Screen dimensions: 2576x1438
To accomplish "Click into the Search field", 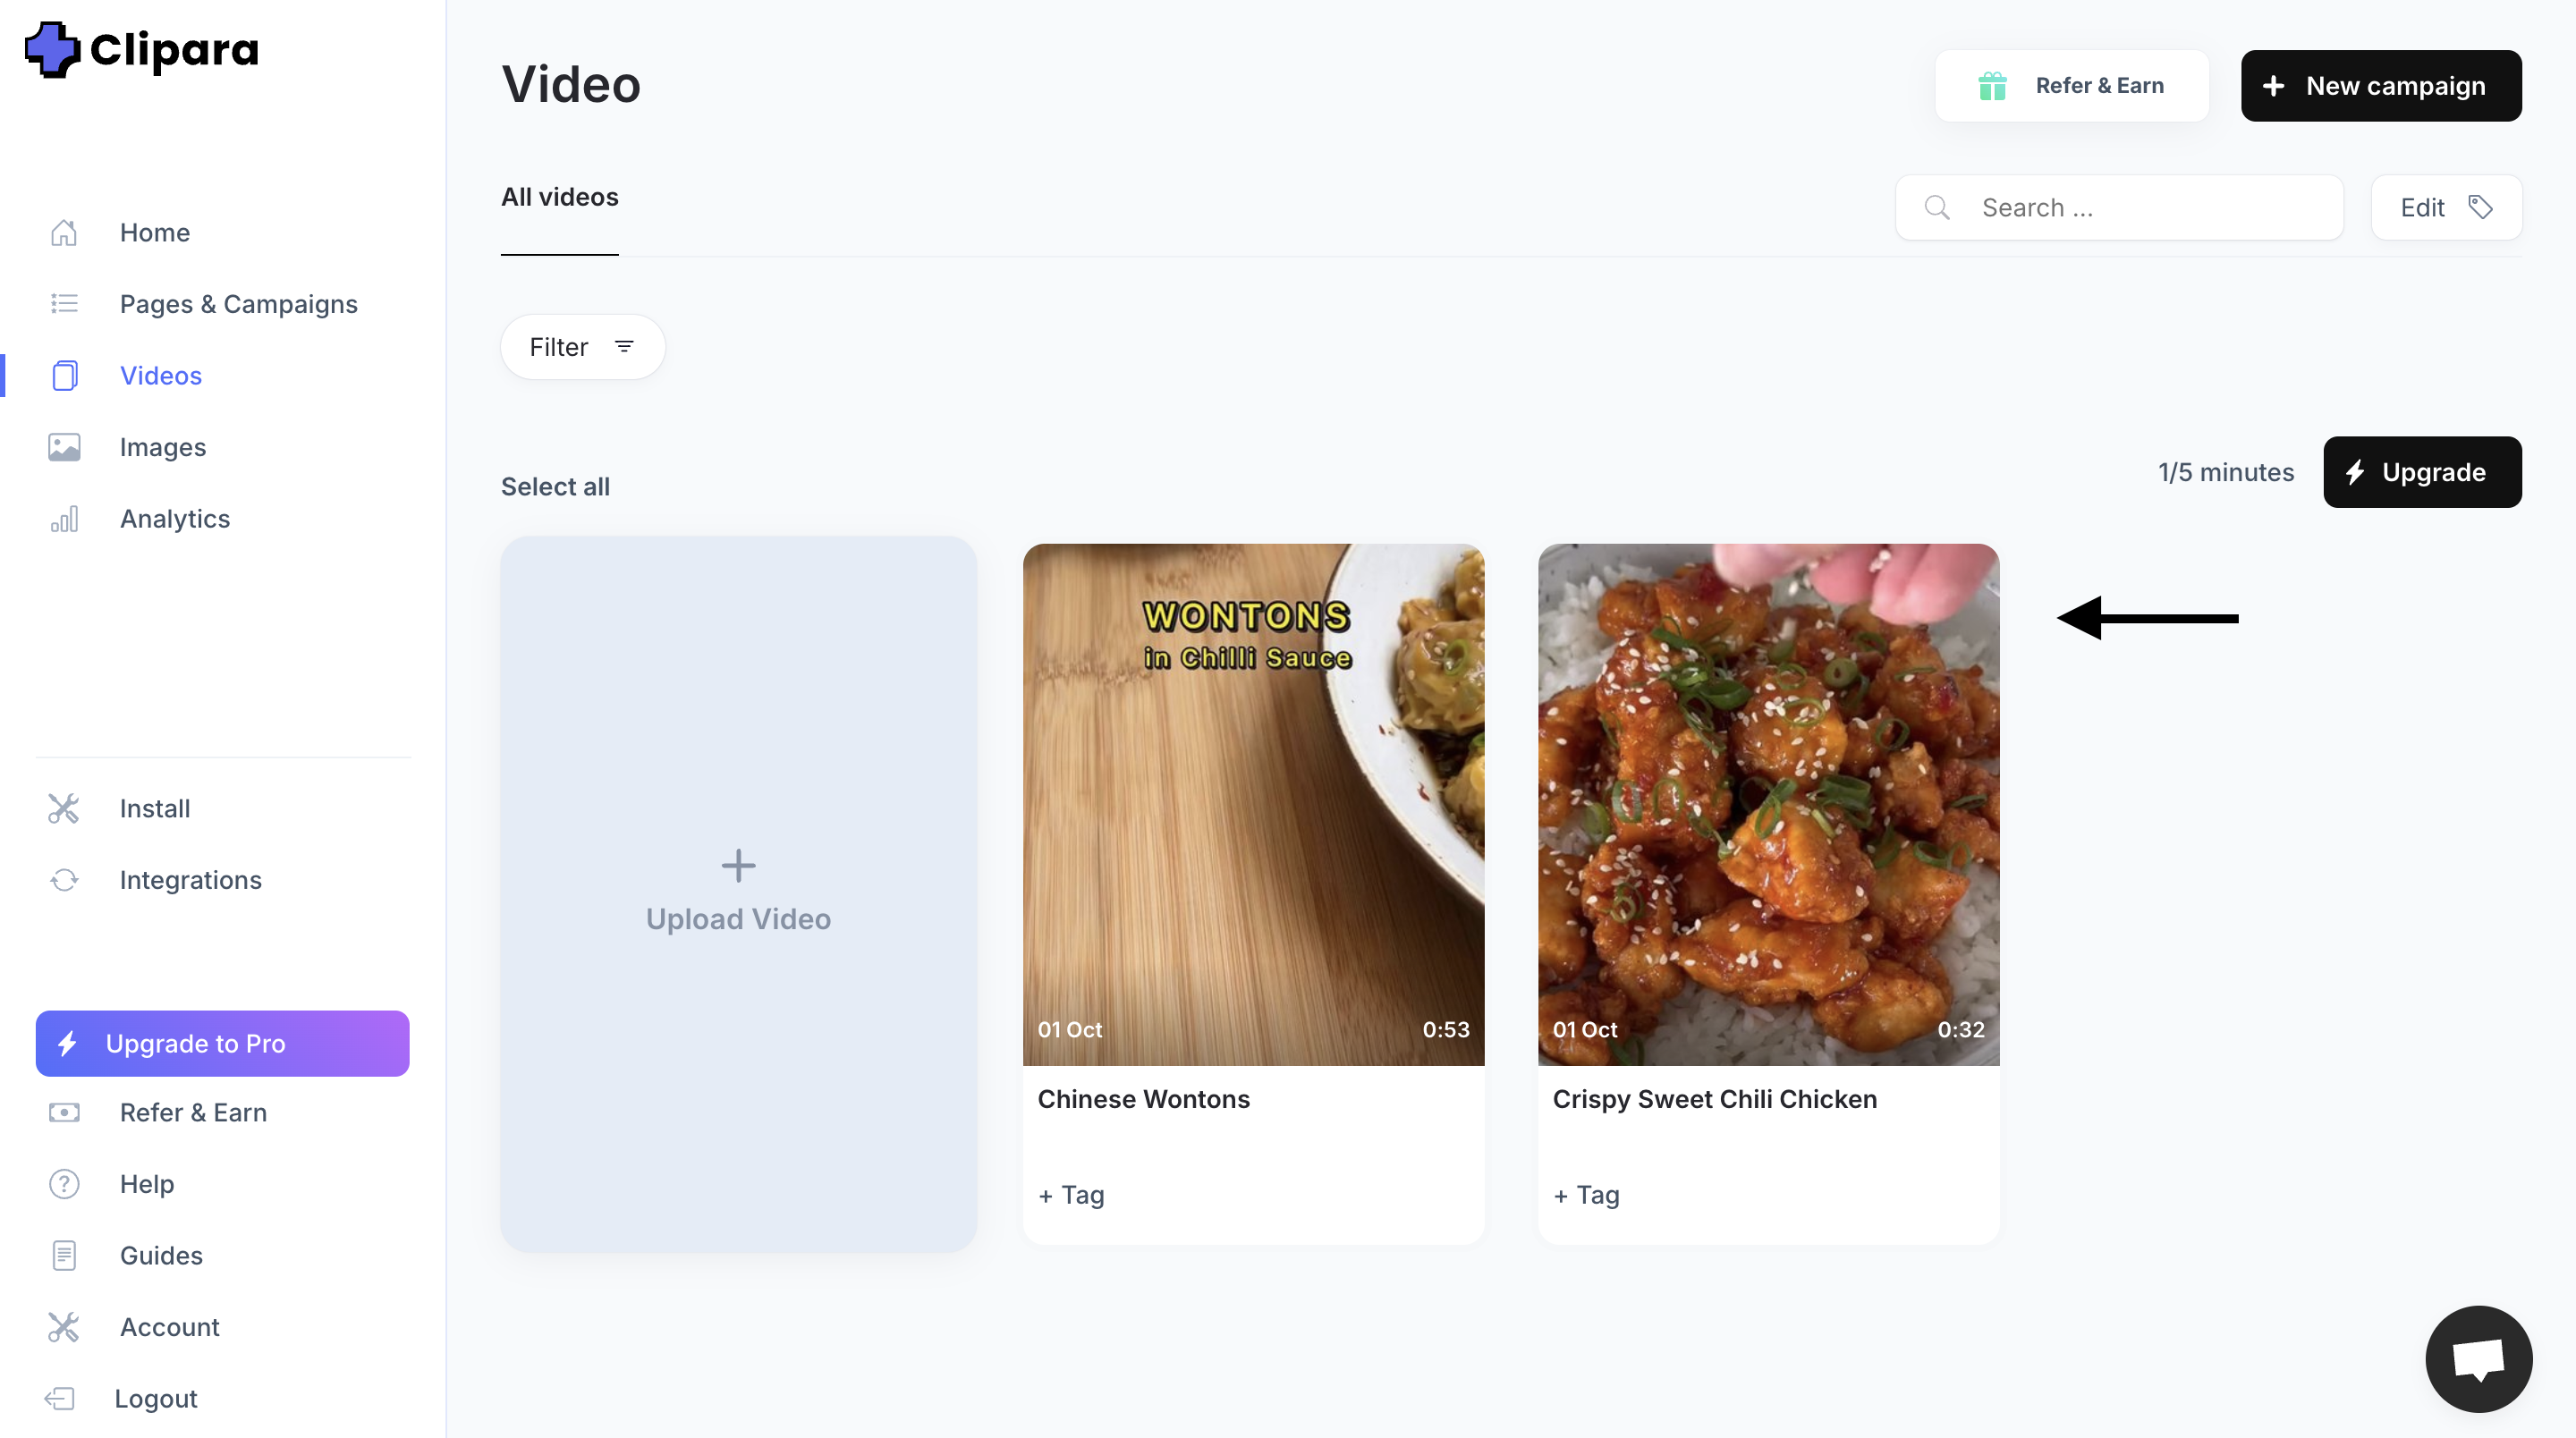I will coord(2119,208).
